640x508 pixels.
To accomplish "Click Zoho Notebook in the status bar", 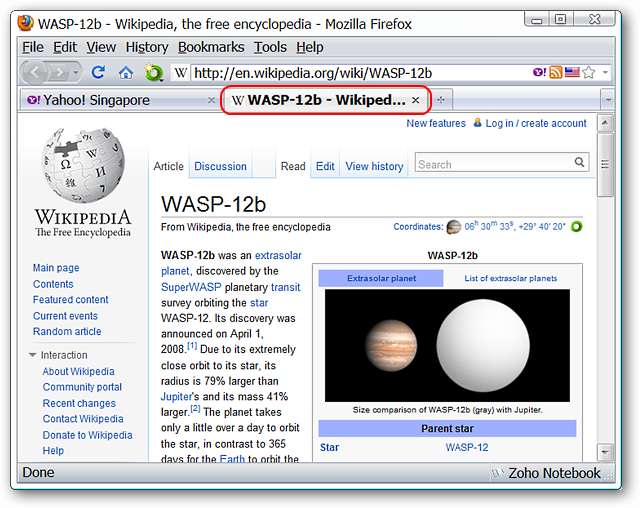I will tap(554, 473).
